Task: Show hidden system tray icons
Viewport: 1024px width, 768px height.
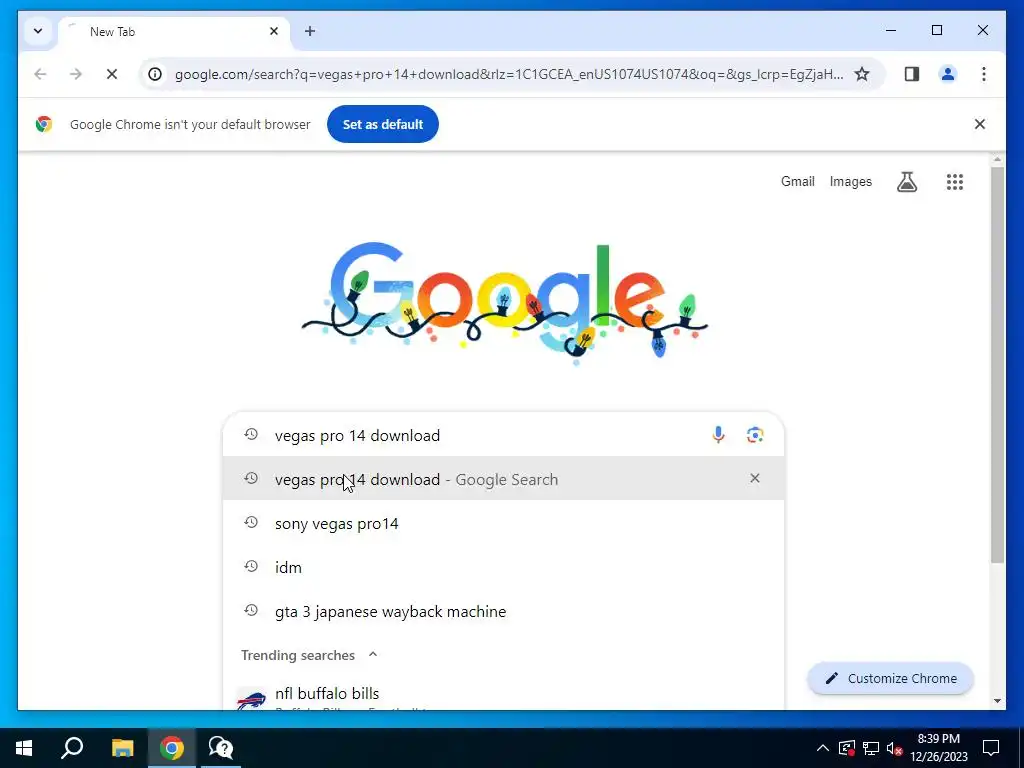Action: pos(823,748)
